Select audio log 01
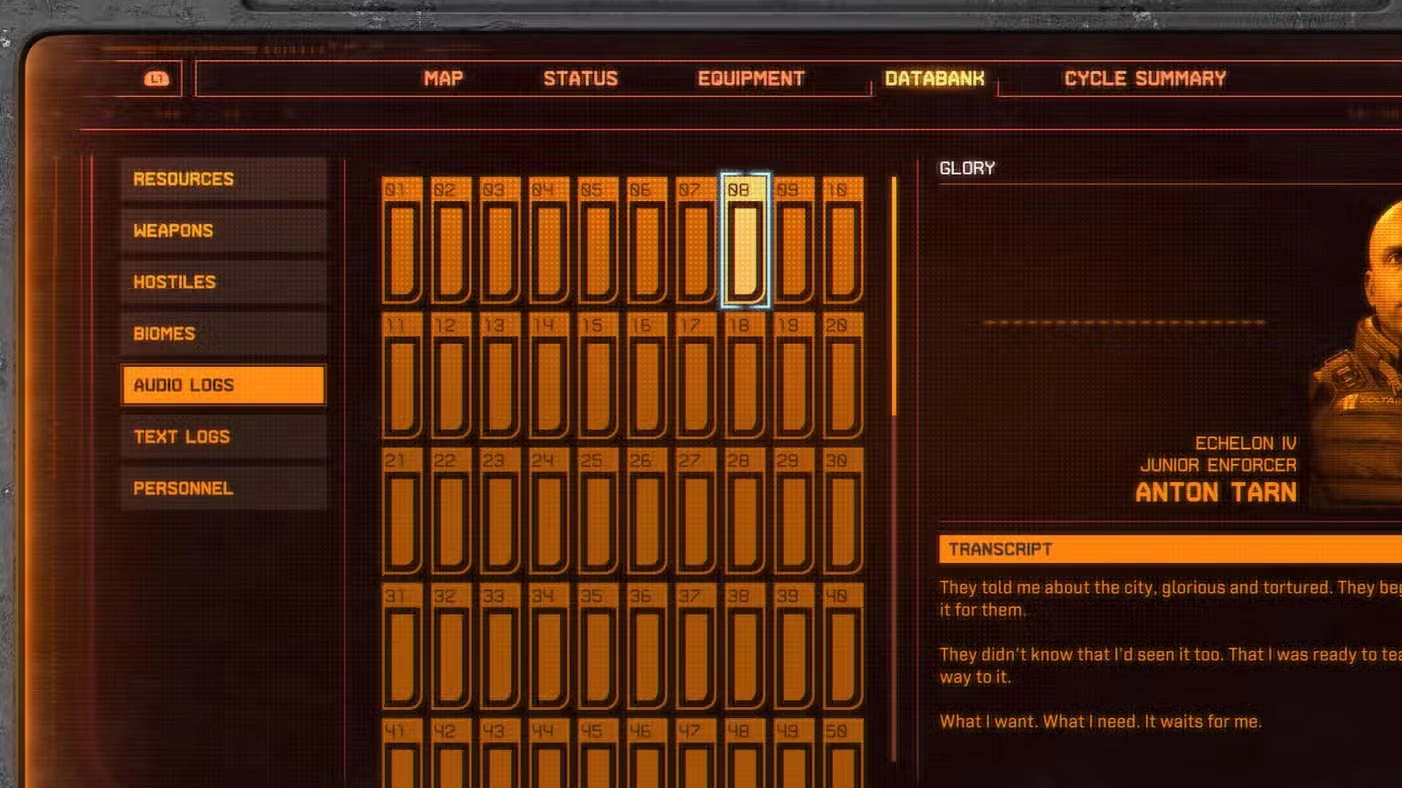The width and height of the screenshot is (1402, 788). tap(402, 240)
